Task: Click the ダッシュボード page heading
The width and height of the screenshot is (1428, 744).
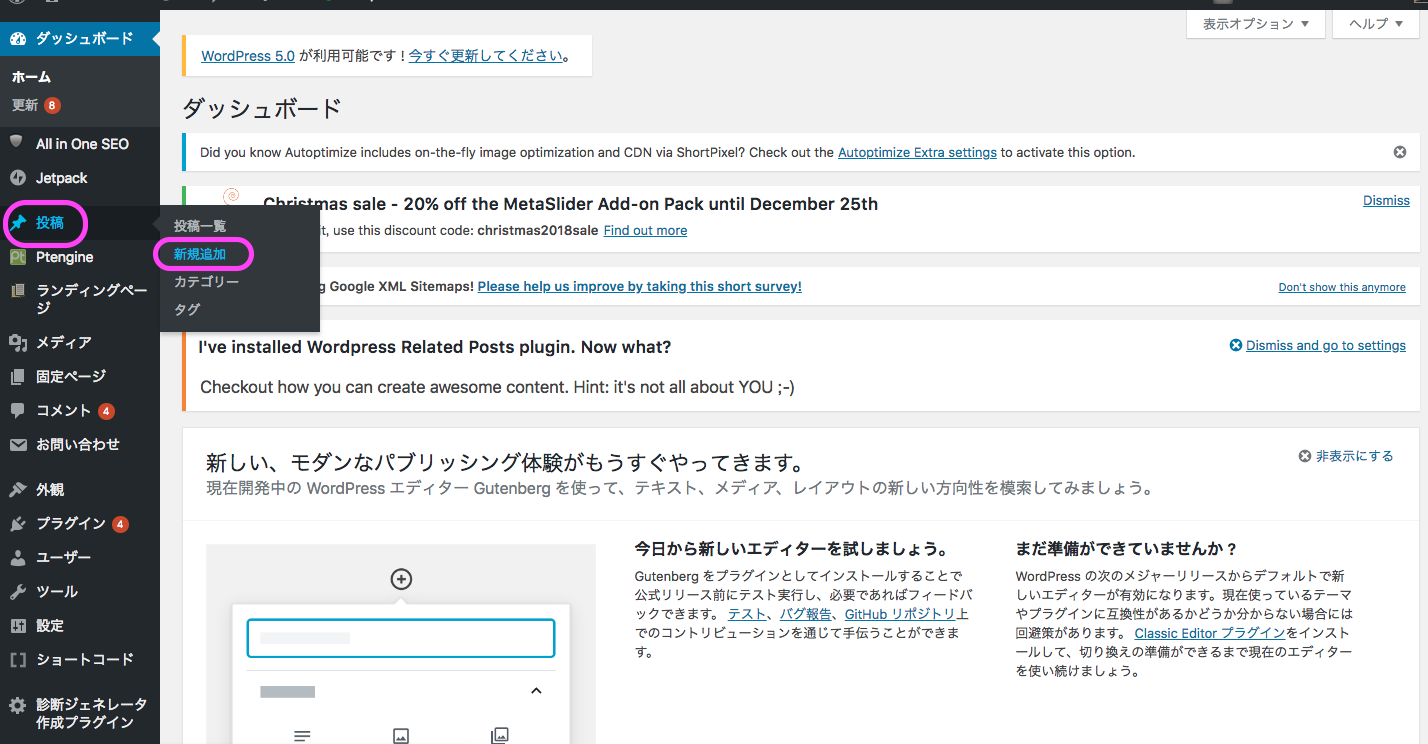Action: pyautogui.click(x=262, y=108)
